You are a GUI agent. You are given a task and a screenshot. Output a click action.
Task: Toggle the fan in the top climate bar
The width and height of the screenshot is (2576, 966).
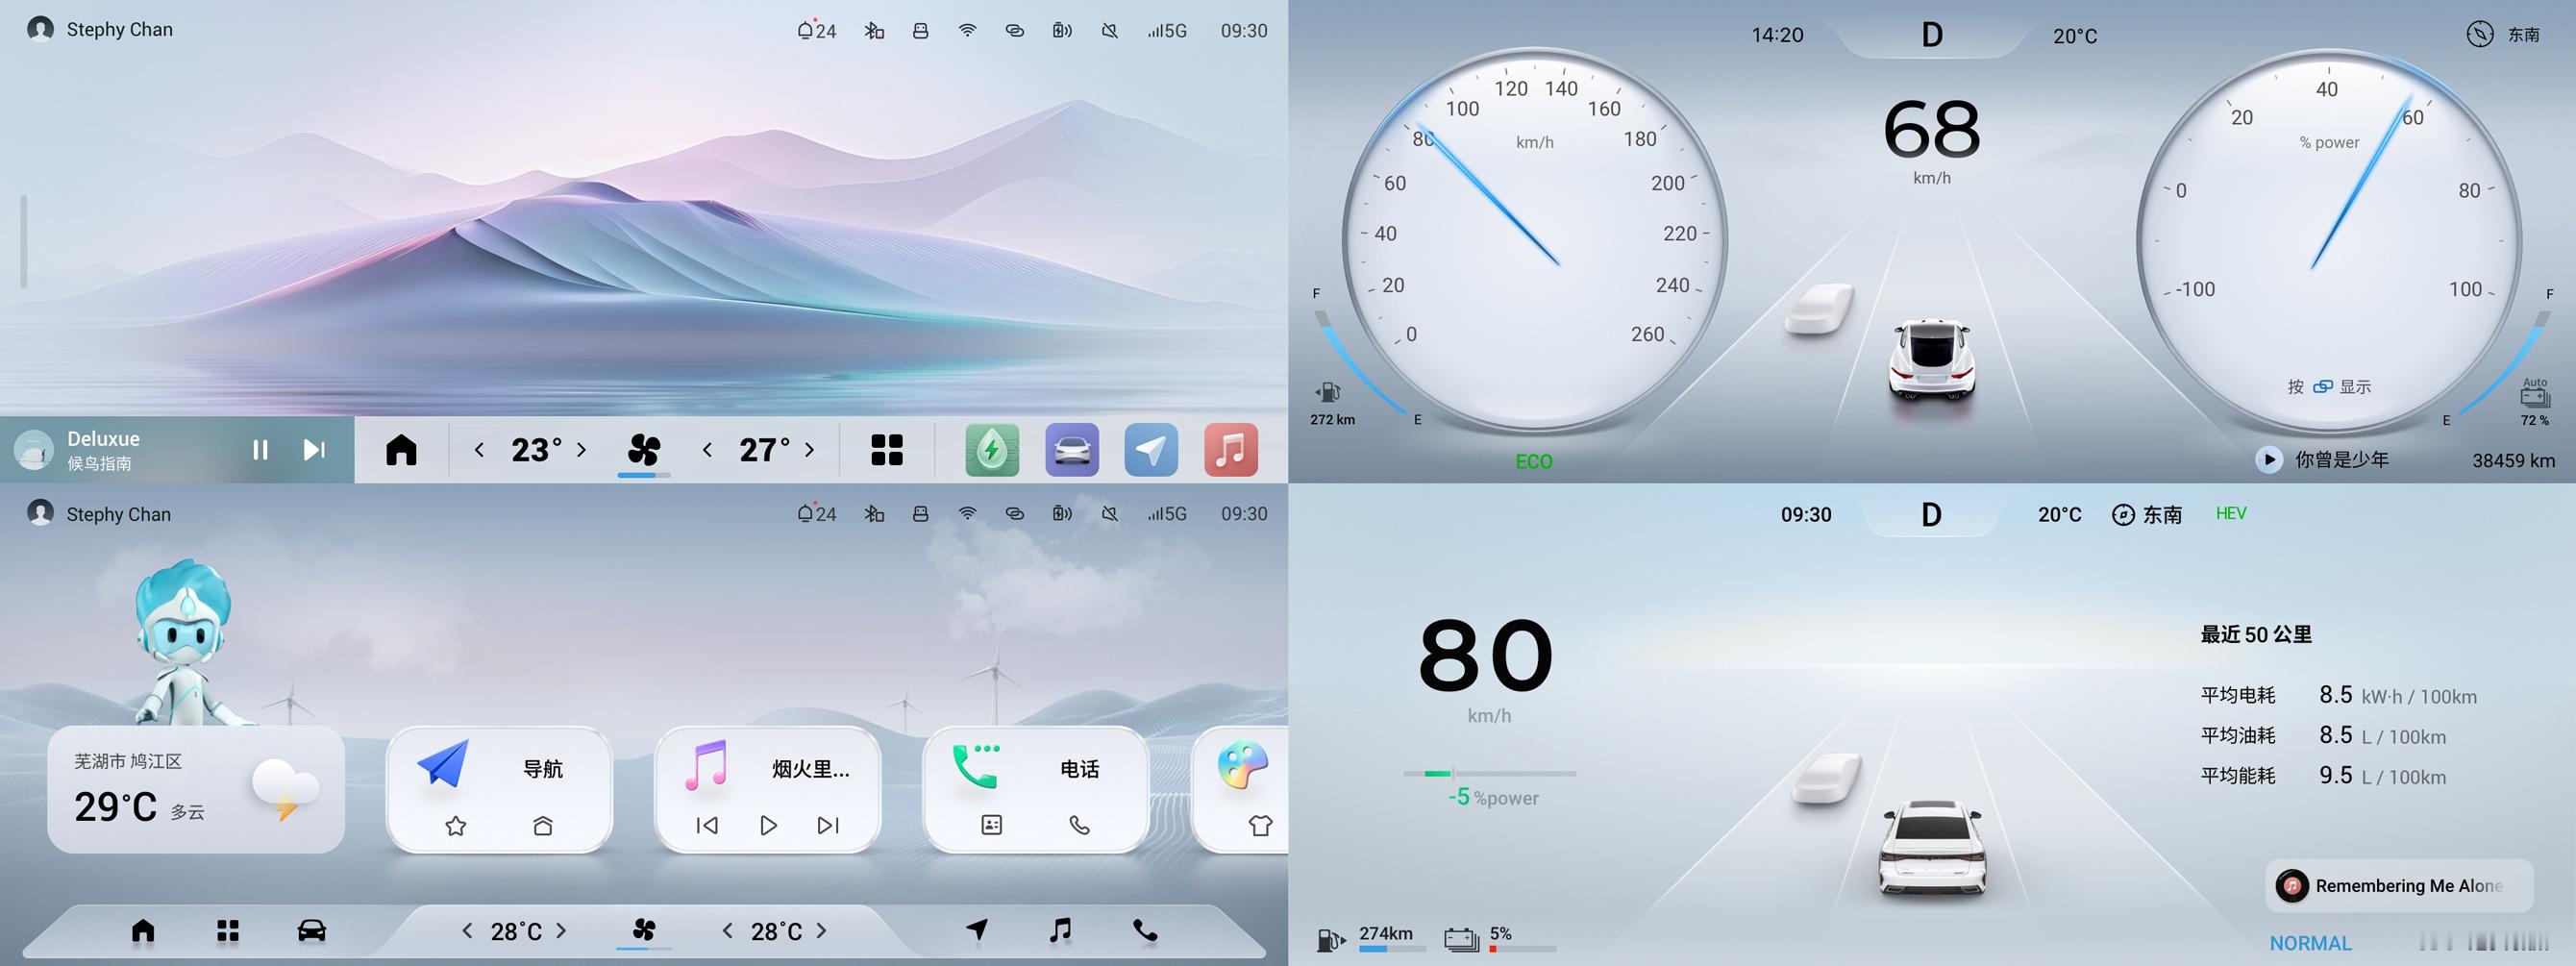[x=644, y=450]
